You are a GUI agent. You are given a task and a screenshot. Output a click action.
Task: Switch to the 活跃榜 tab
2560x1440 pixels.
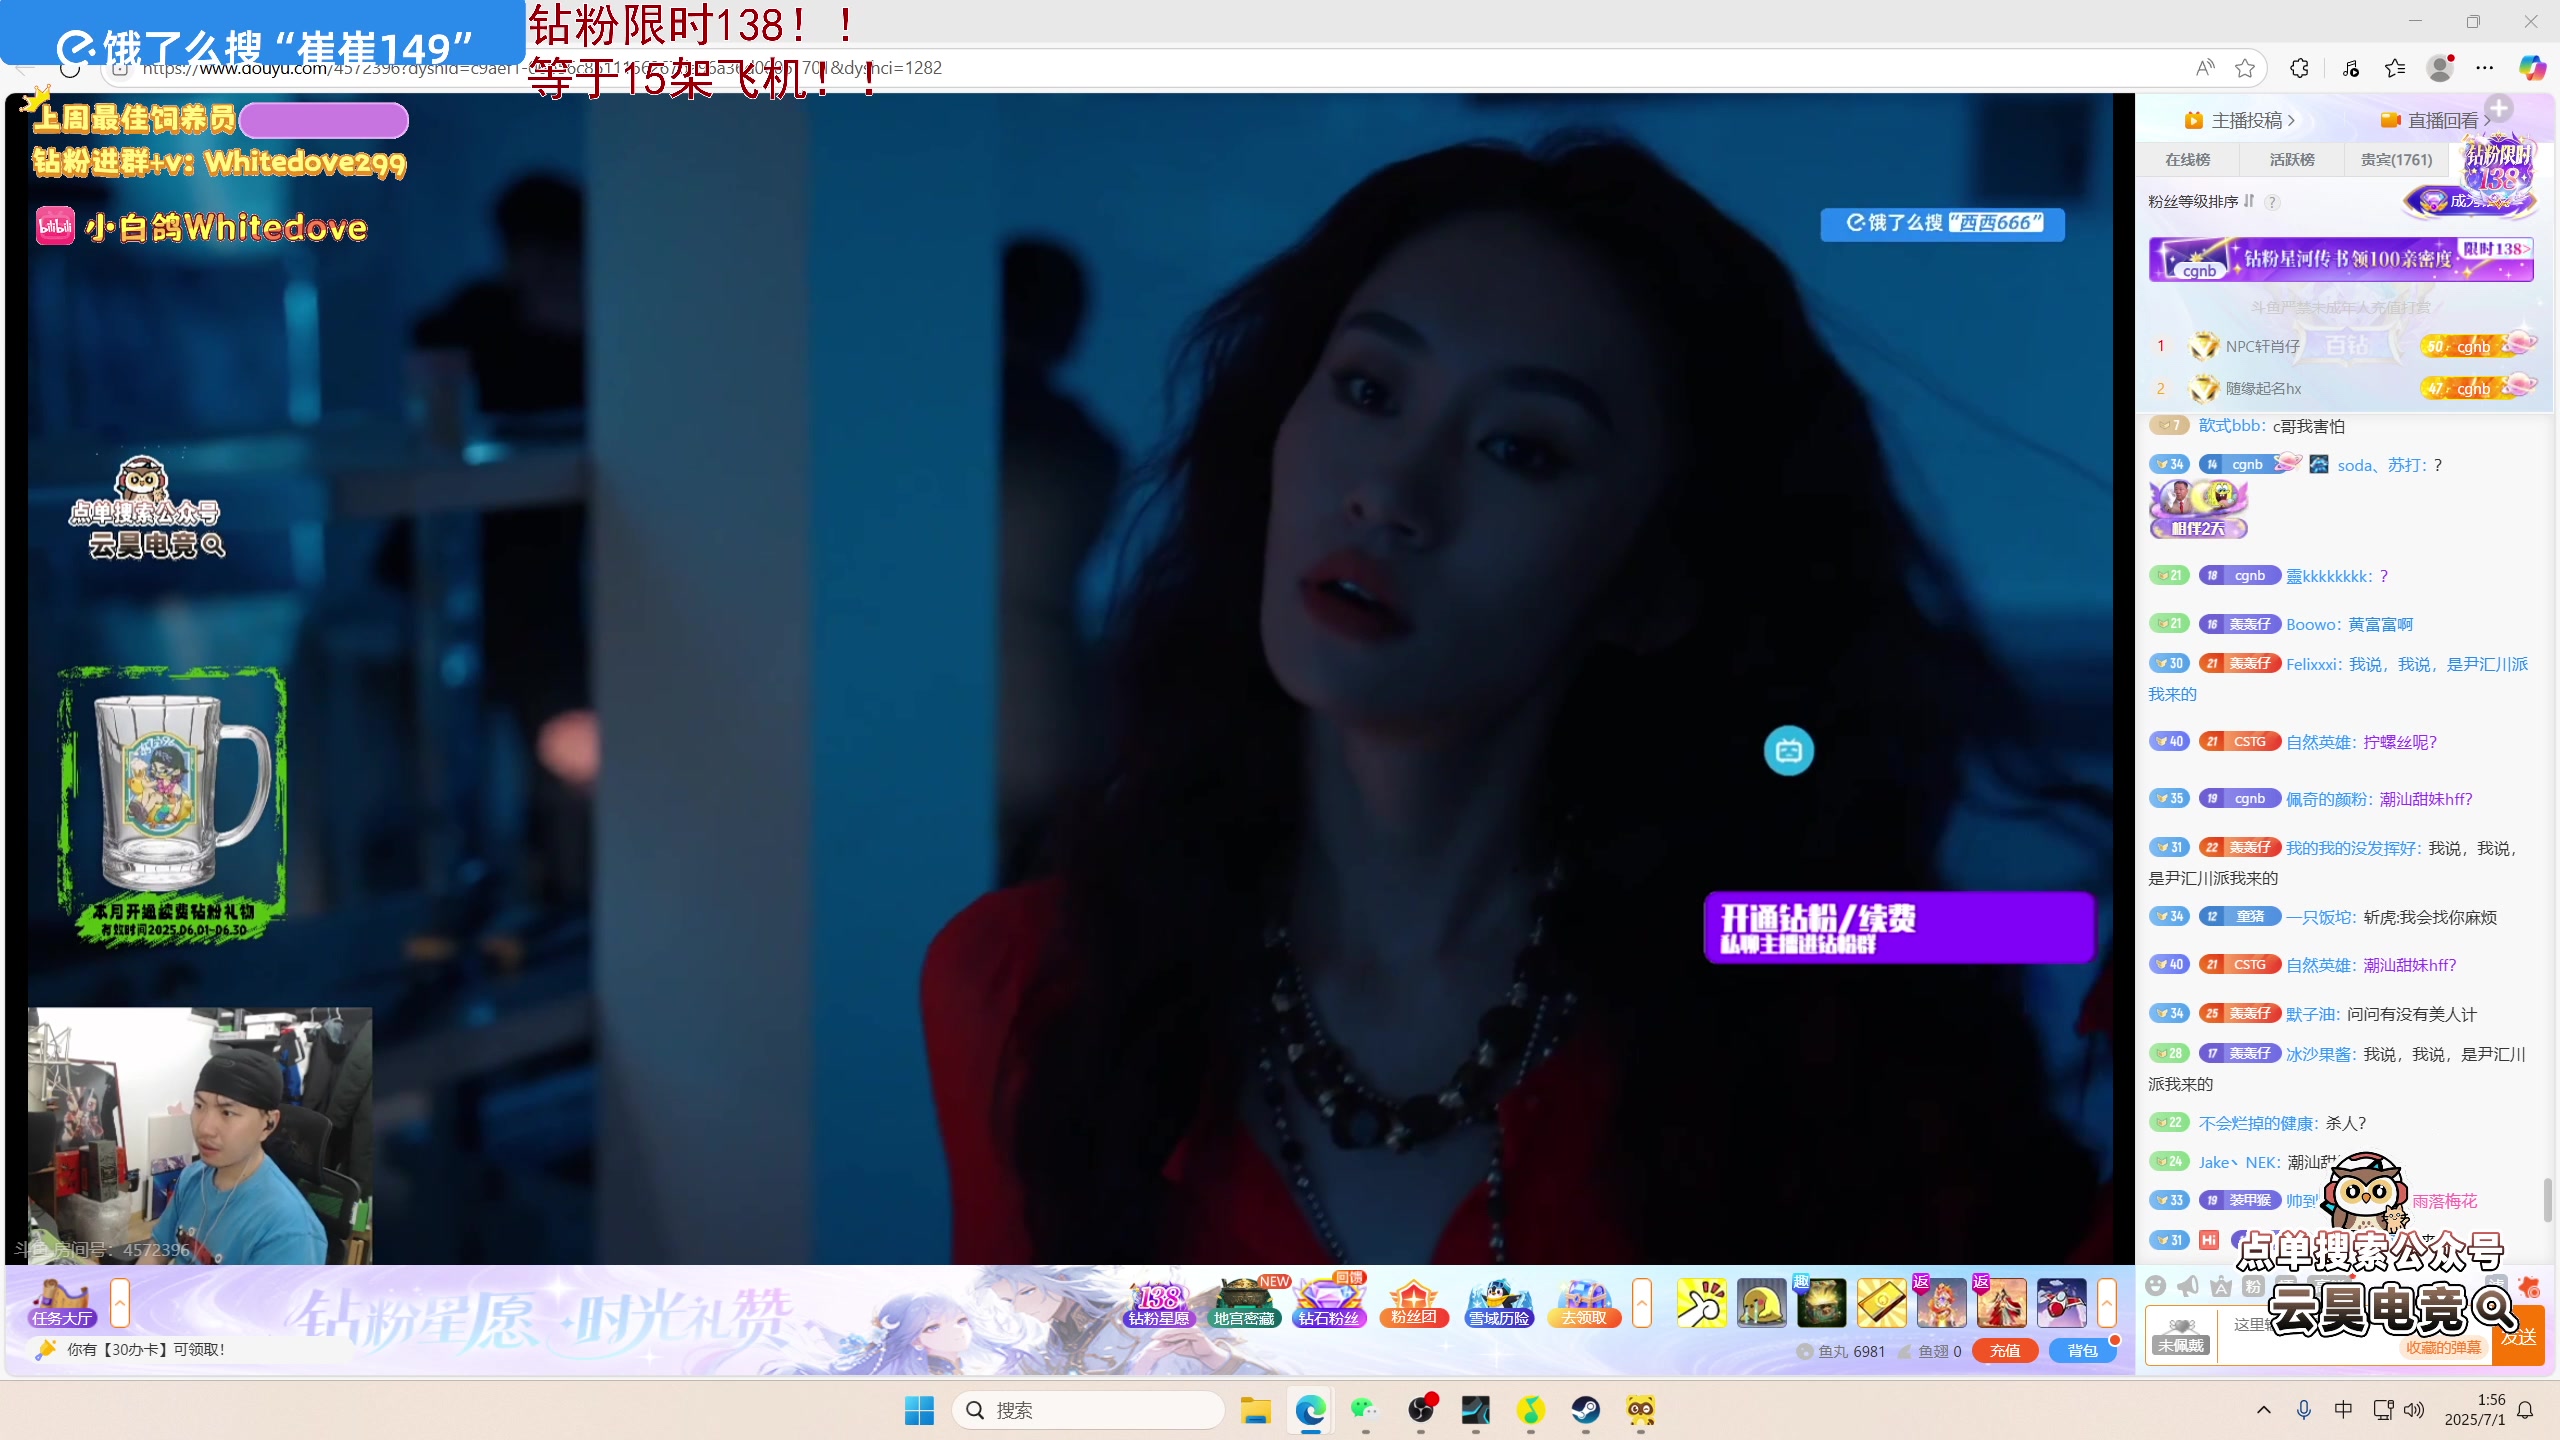click(x=2292, y=160)
